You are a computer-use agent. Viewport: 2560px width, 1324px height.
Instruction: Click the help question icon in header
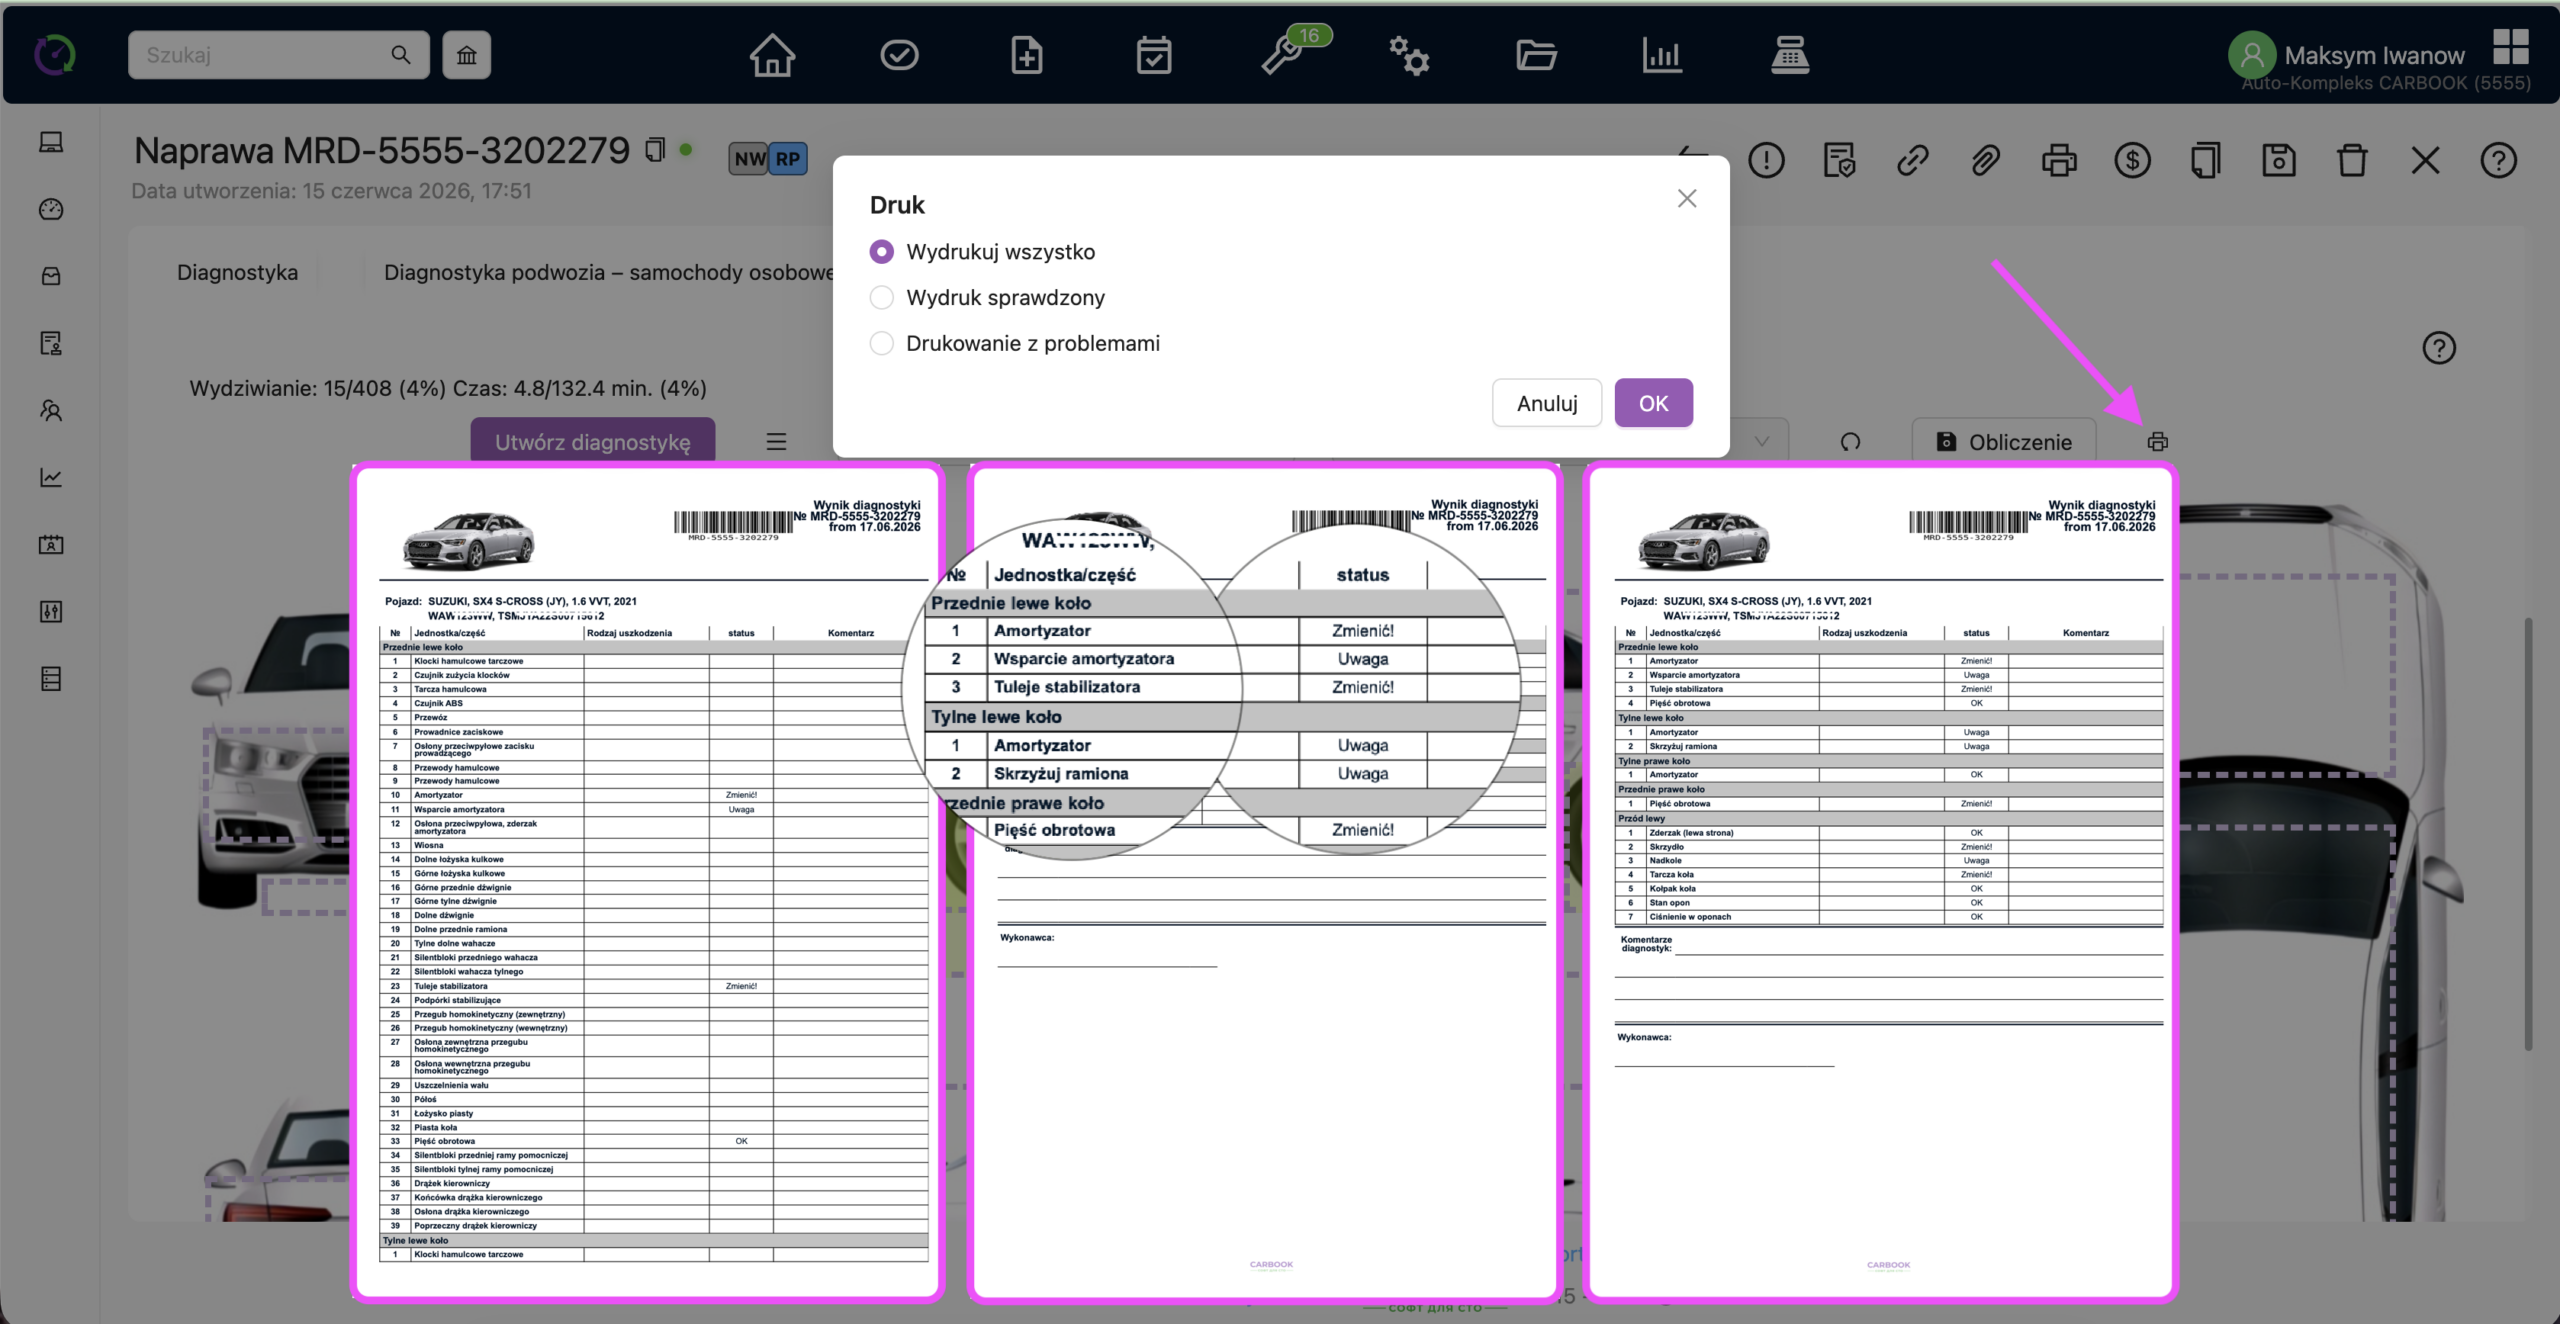click(x=2498, y=160)
